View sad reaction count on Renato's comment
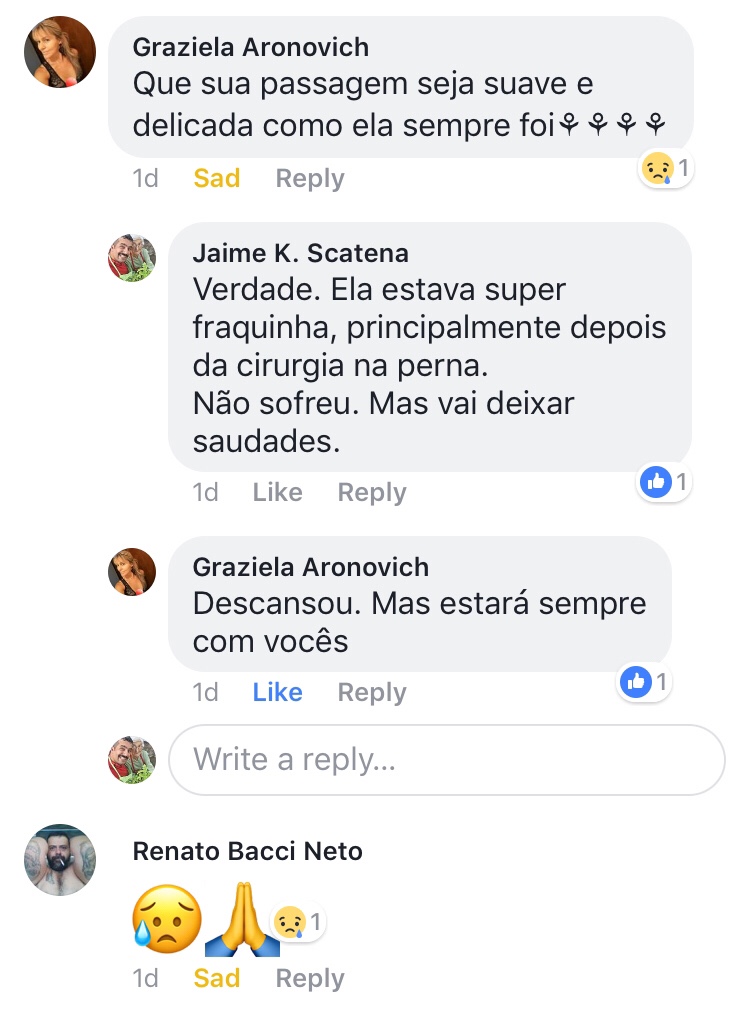The width and height of the screenshot is (750, 1010). point(299,922)
